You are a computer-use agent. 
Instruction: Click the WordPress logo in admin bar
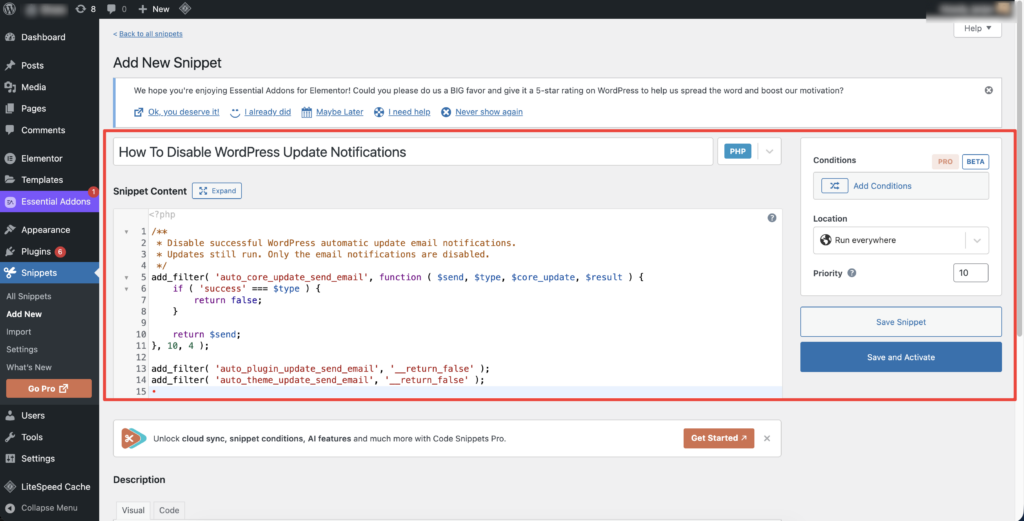click(x=10, y=9)
